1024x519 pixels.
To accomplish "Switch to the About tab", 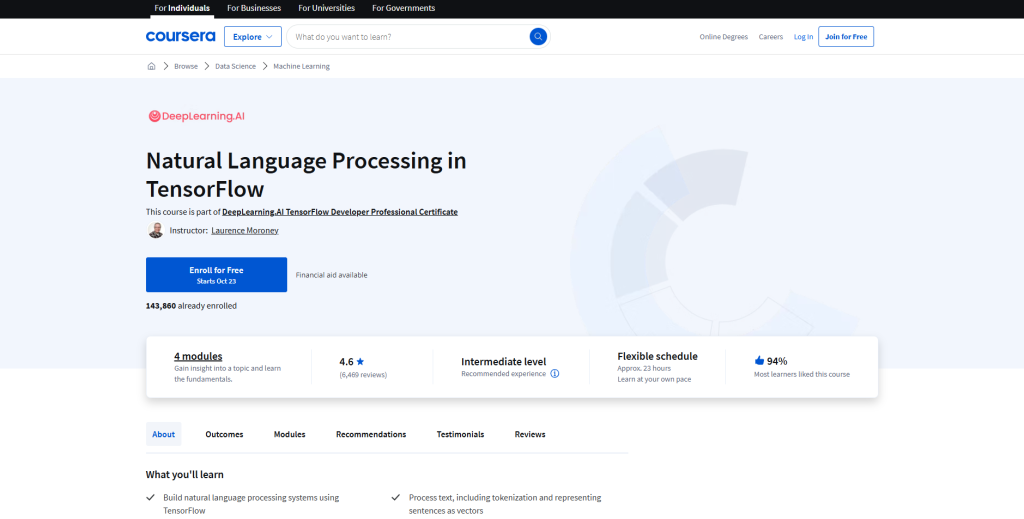I will (x=163, y=434).
